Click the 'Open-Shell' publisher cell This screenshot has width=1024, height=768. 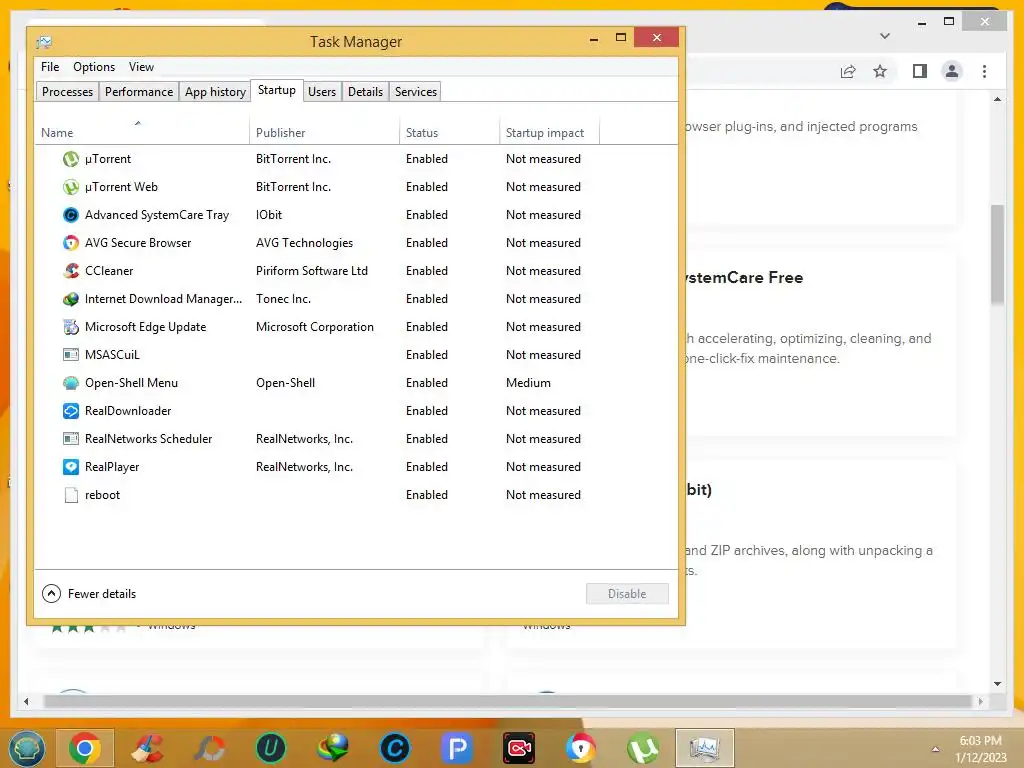[285, 383]
